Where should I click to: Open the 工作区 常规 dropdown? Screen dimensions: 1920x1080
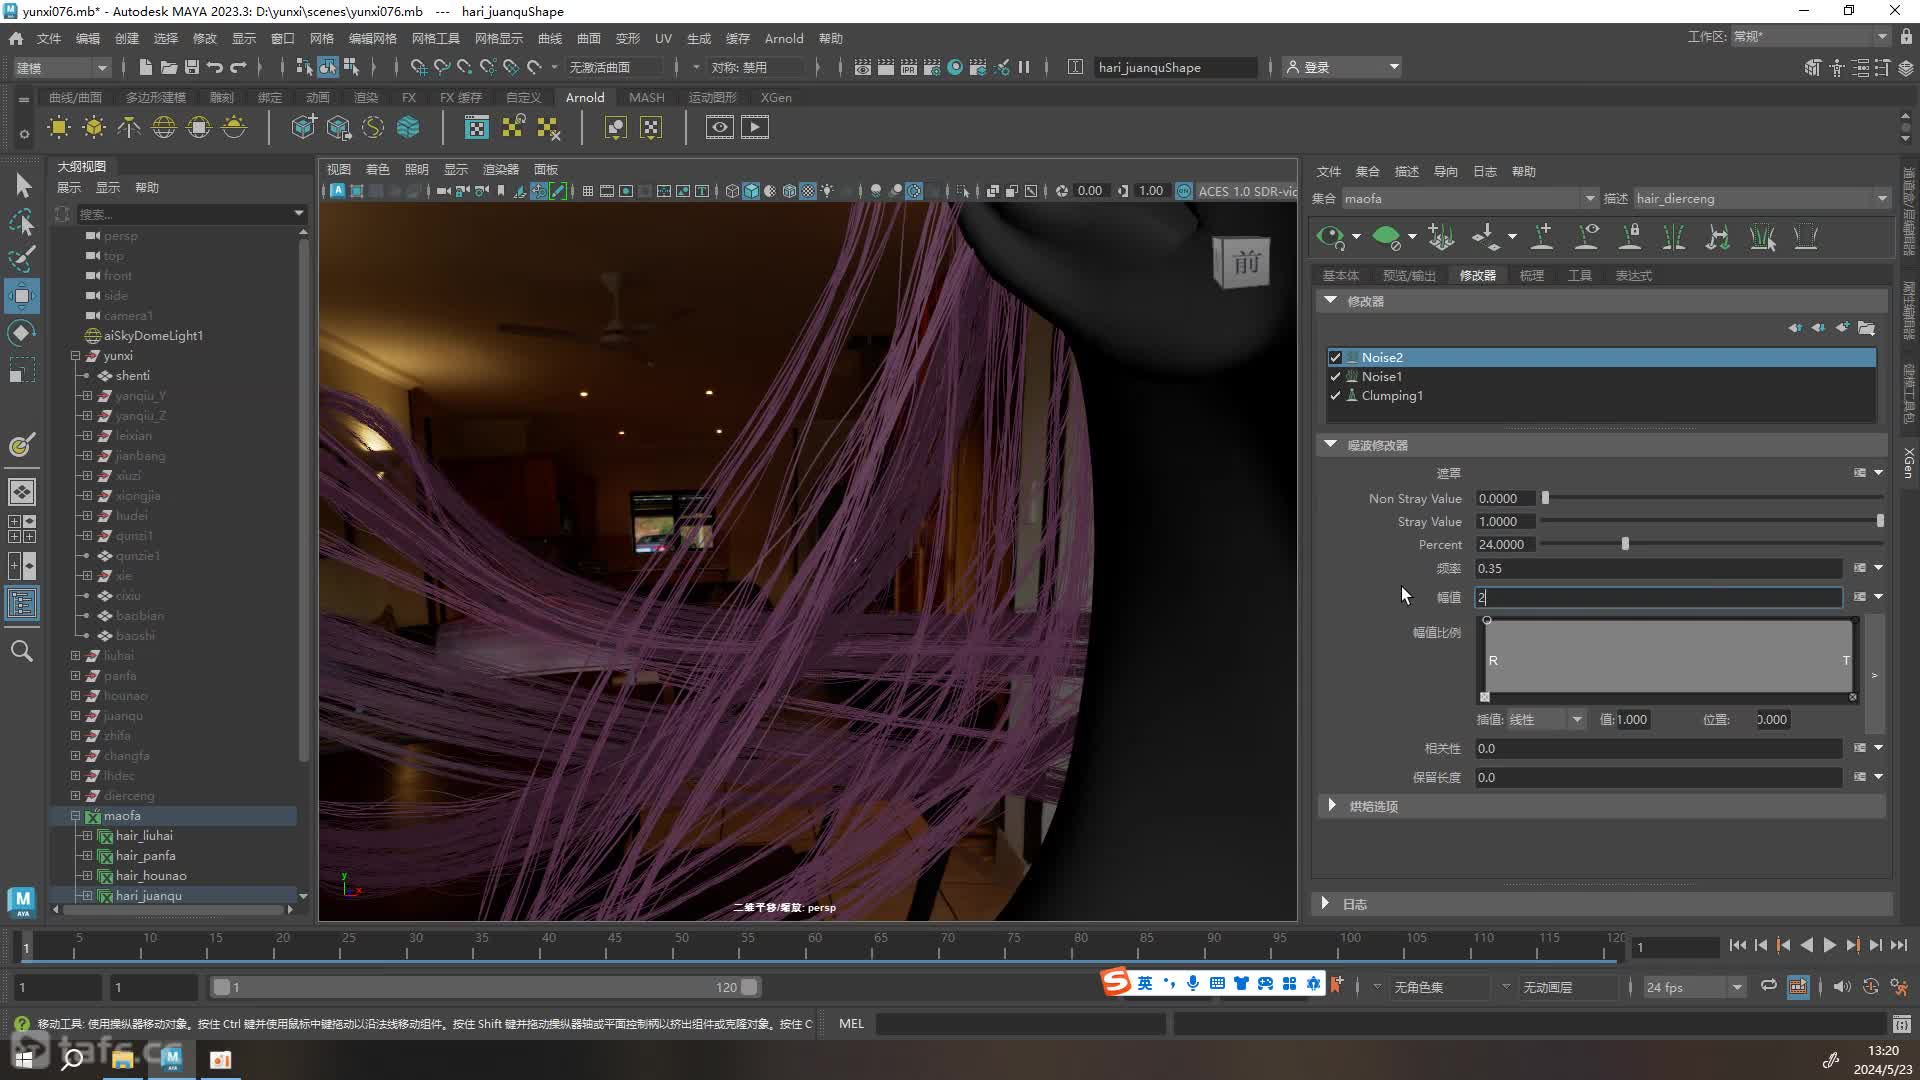point(1811,37)
